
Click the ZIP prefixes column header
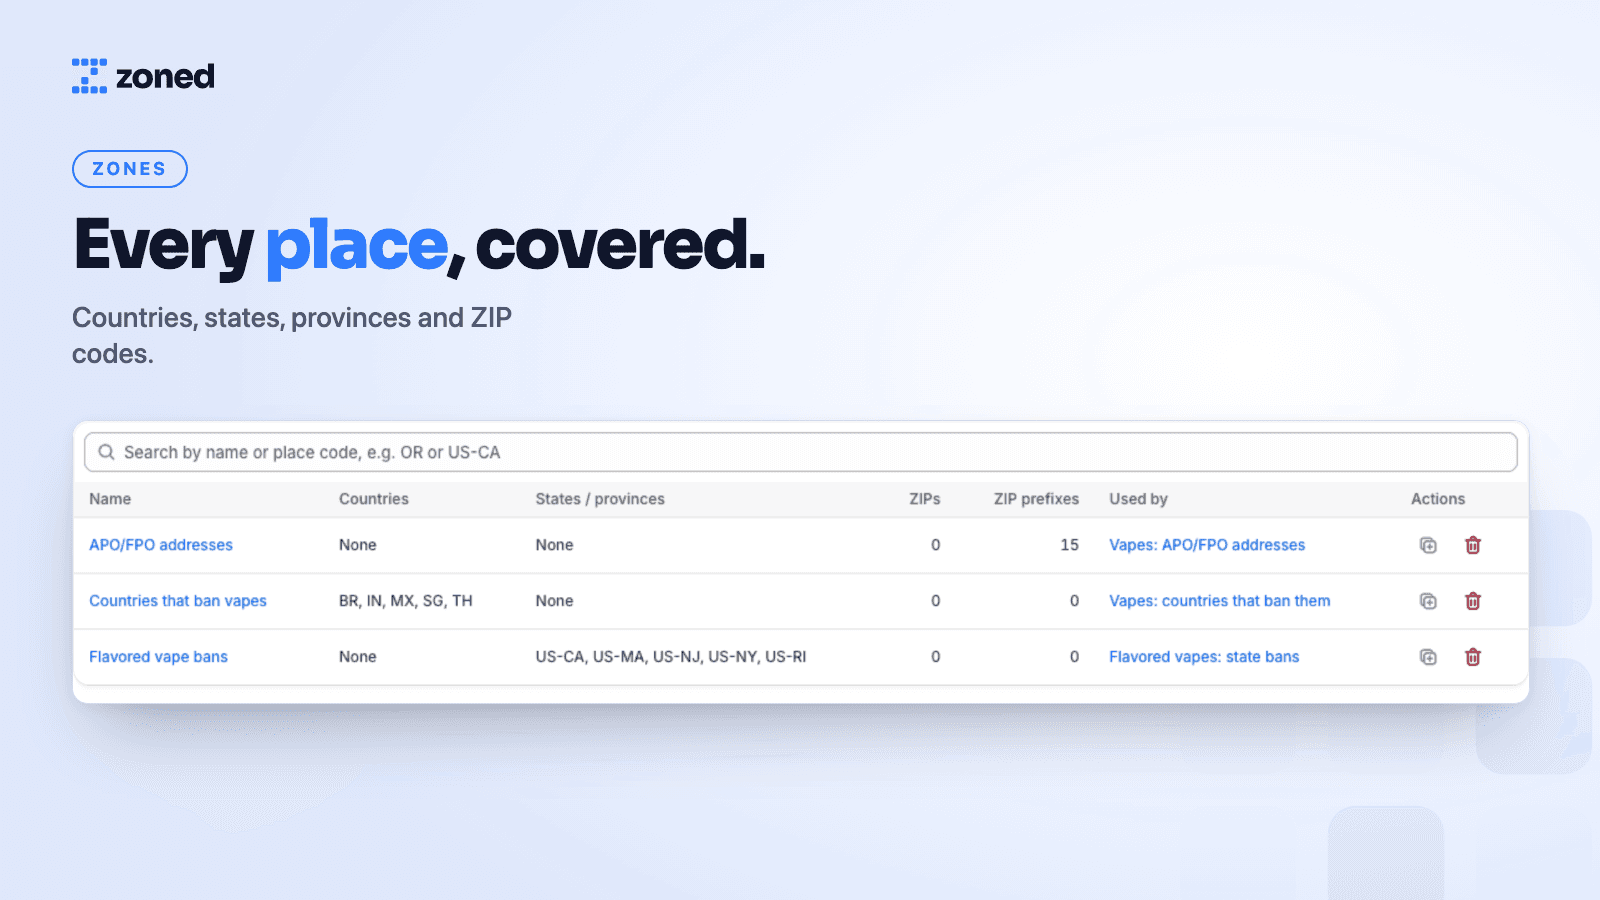click(x=1036, y=499)
